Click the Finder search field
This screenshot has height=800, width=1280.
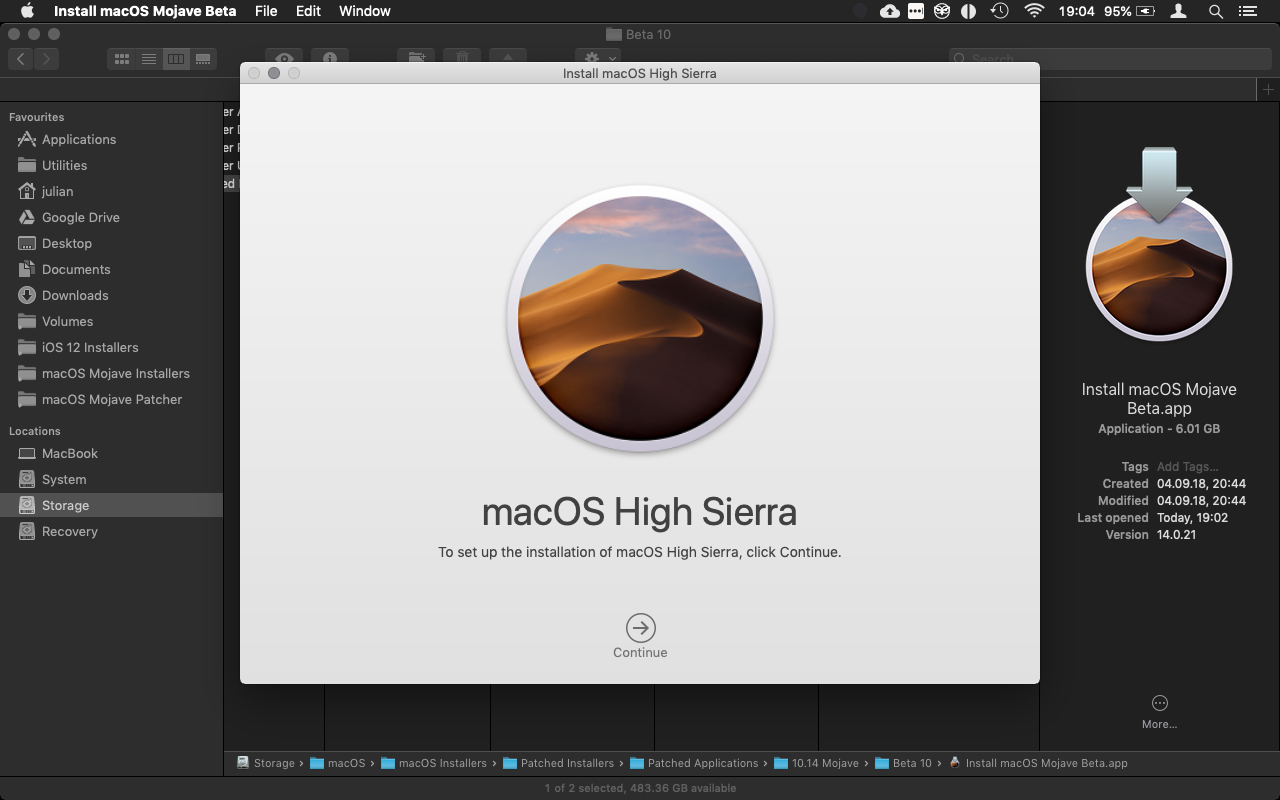point(1110,59)
